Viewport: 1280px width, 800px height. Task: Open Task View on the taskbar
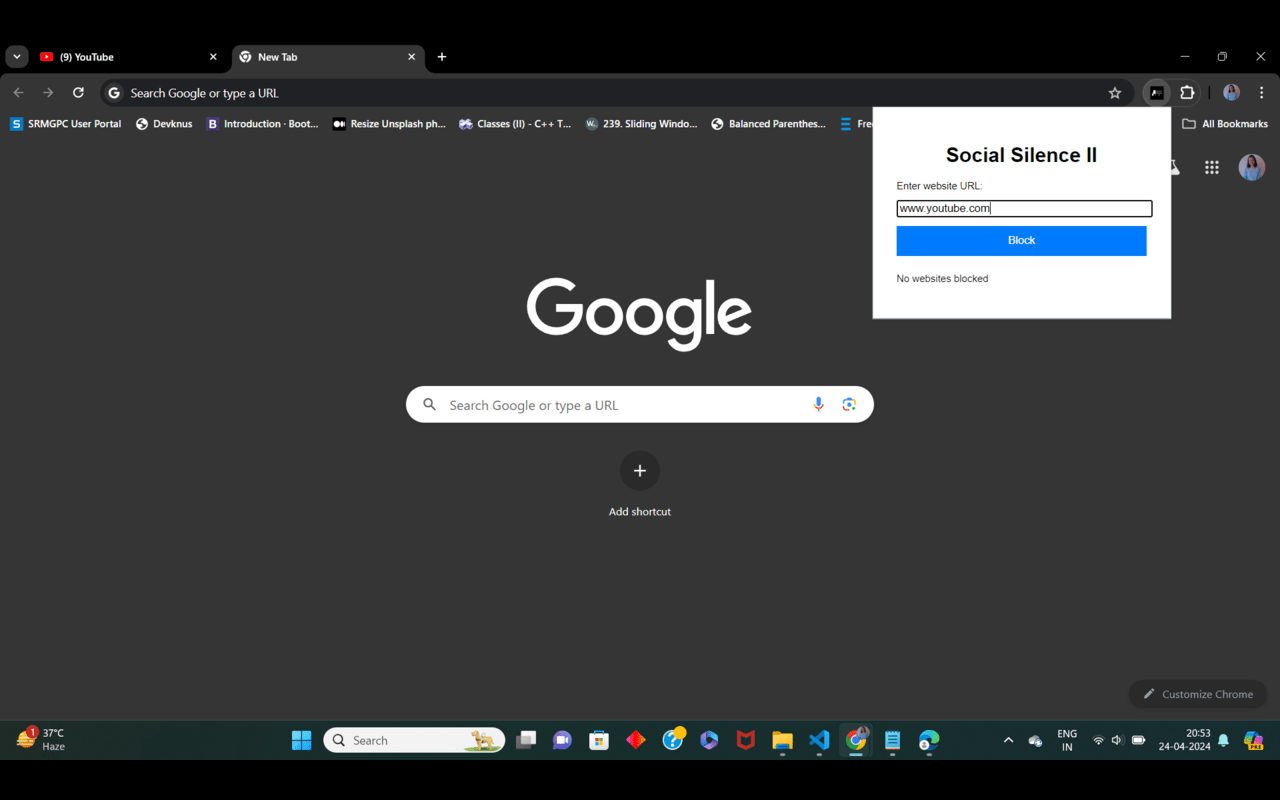526,740
